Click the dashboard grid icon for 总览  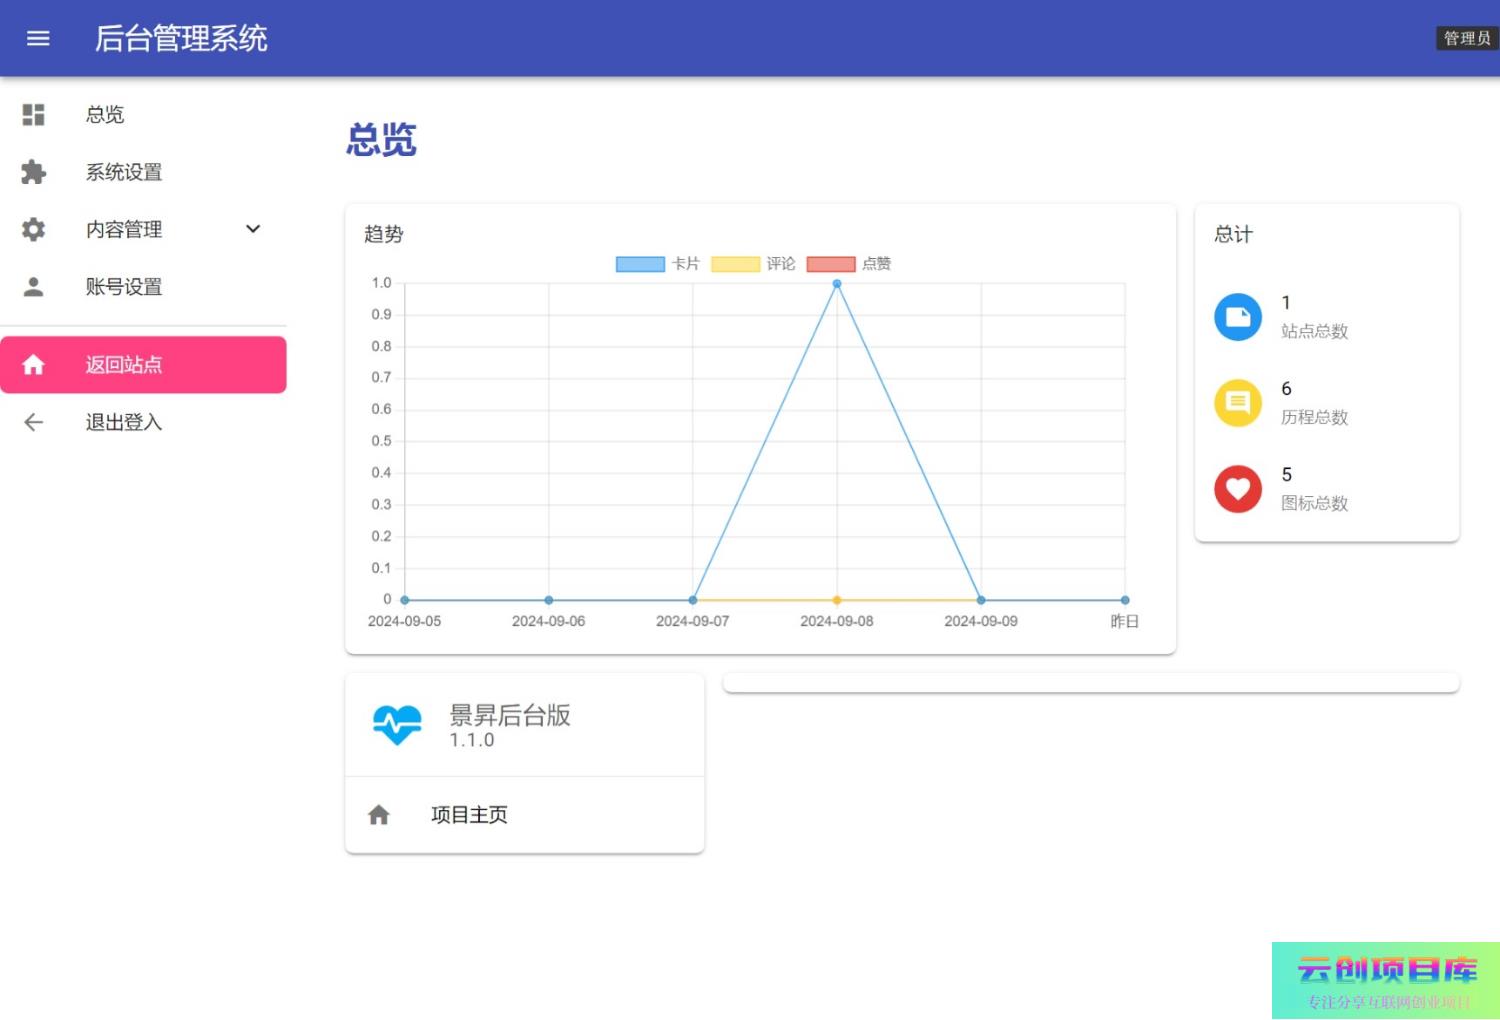[x=34, y=115]
